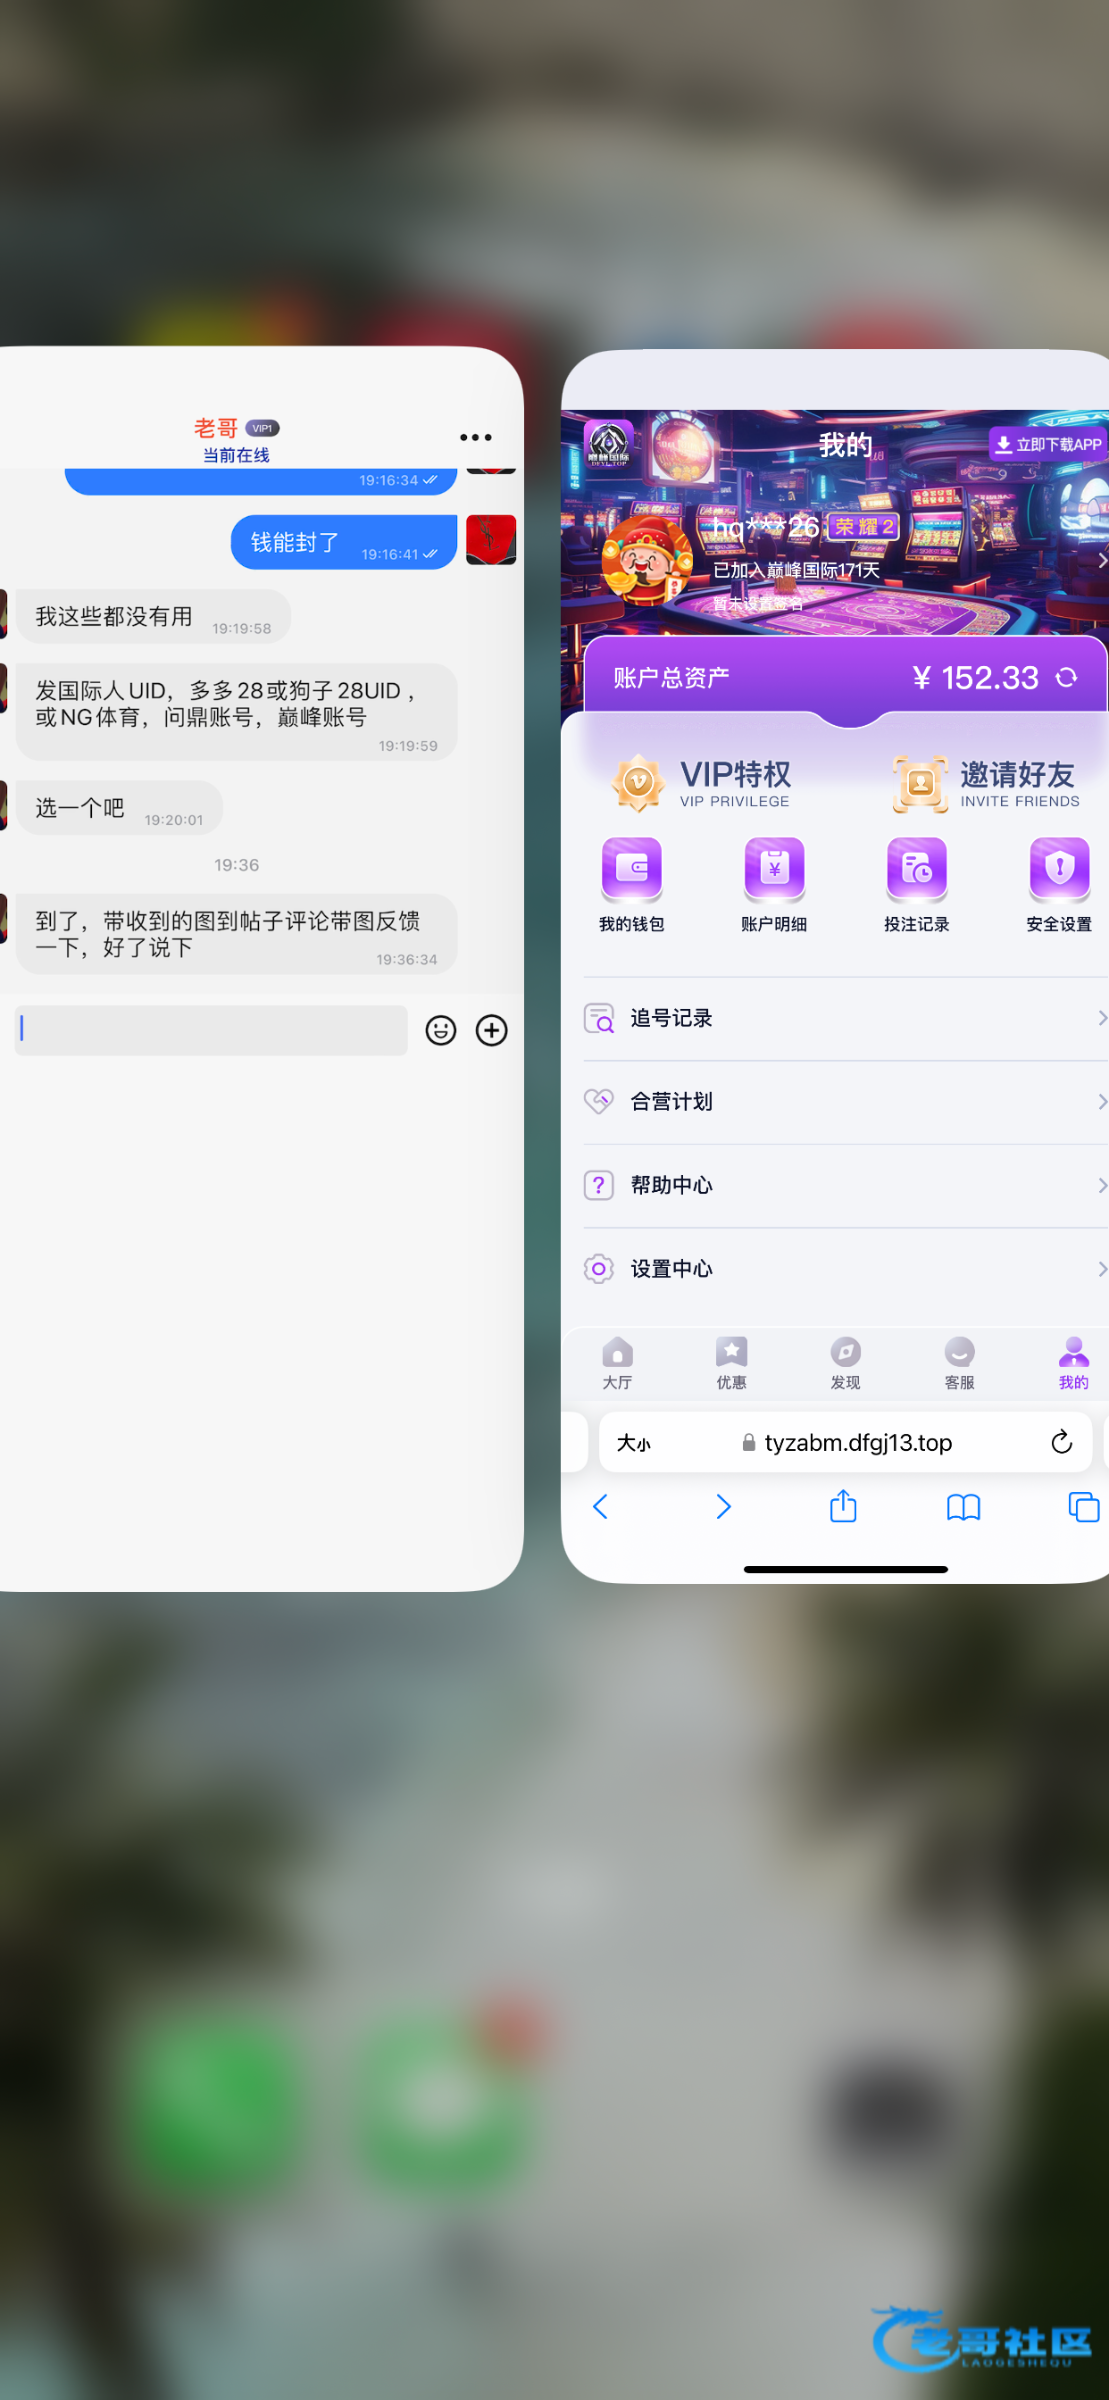Screen dimensions: 1109x2400
Task: Expand the 帮助中心 row
Action: coord(845,1185)
